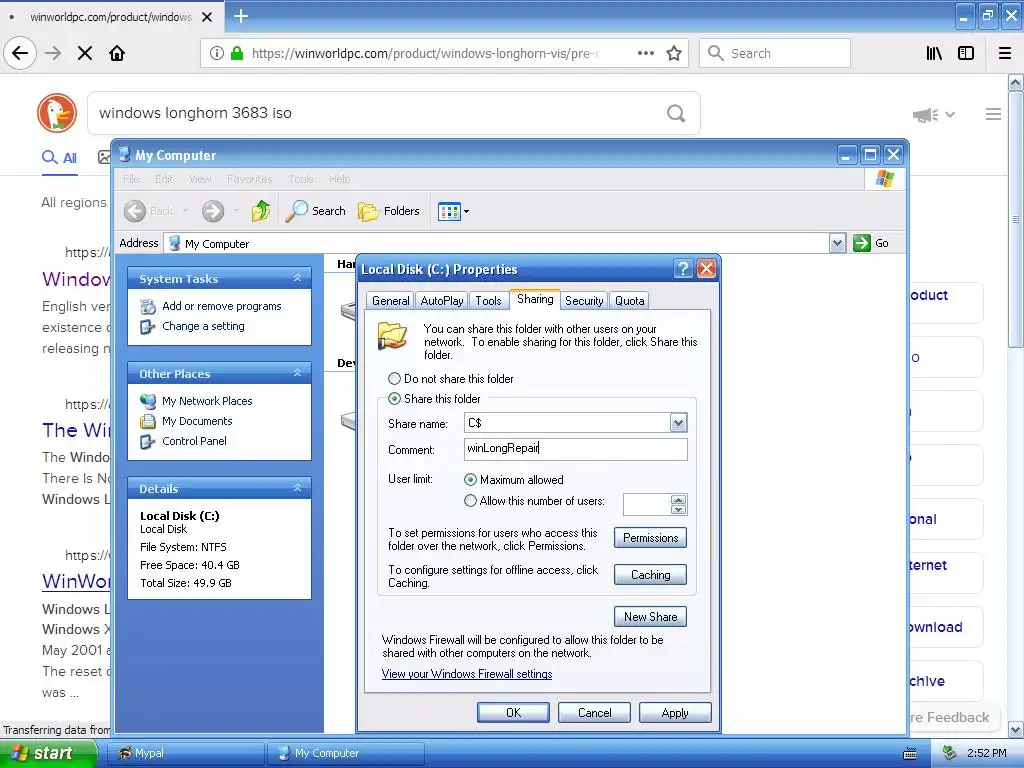
Task: Click Apply in Properties dialog
Action: click(675, 712)
